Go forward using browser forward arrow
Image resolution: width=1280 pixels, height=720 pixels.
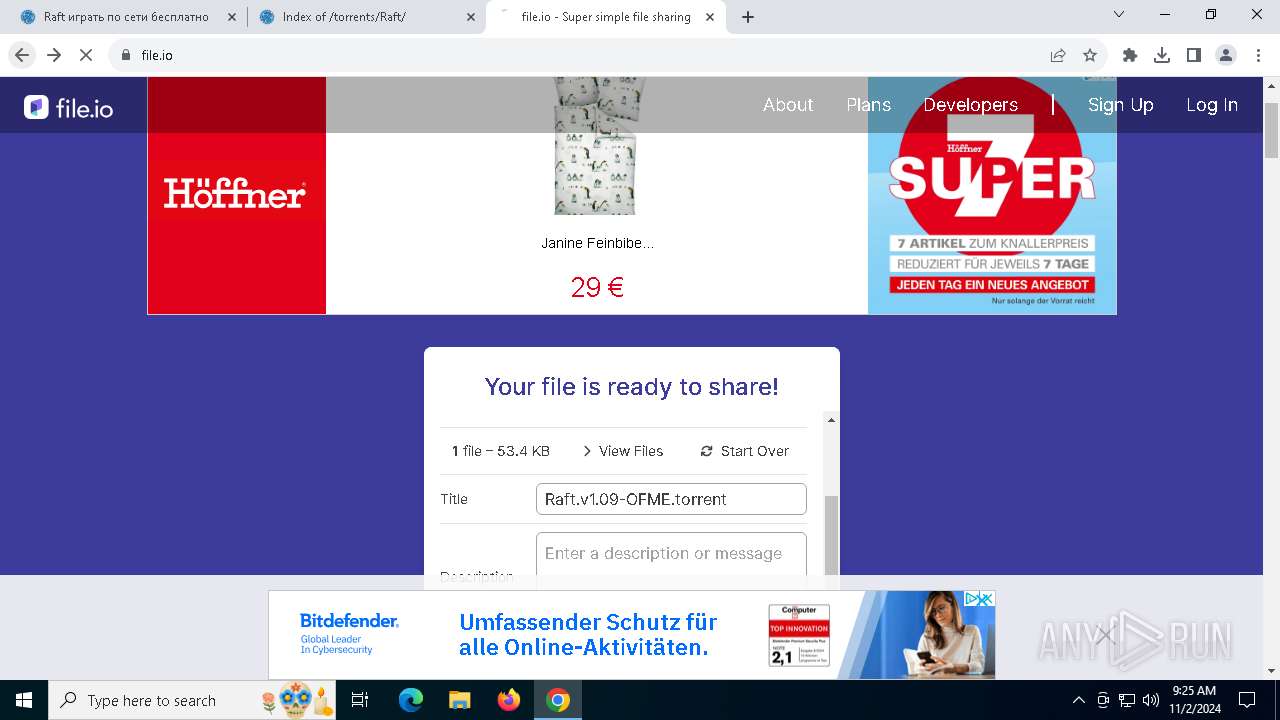click(x=54, y=55)
